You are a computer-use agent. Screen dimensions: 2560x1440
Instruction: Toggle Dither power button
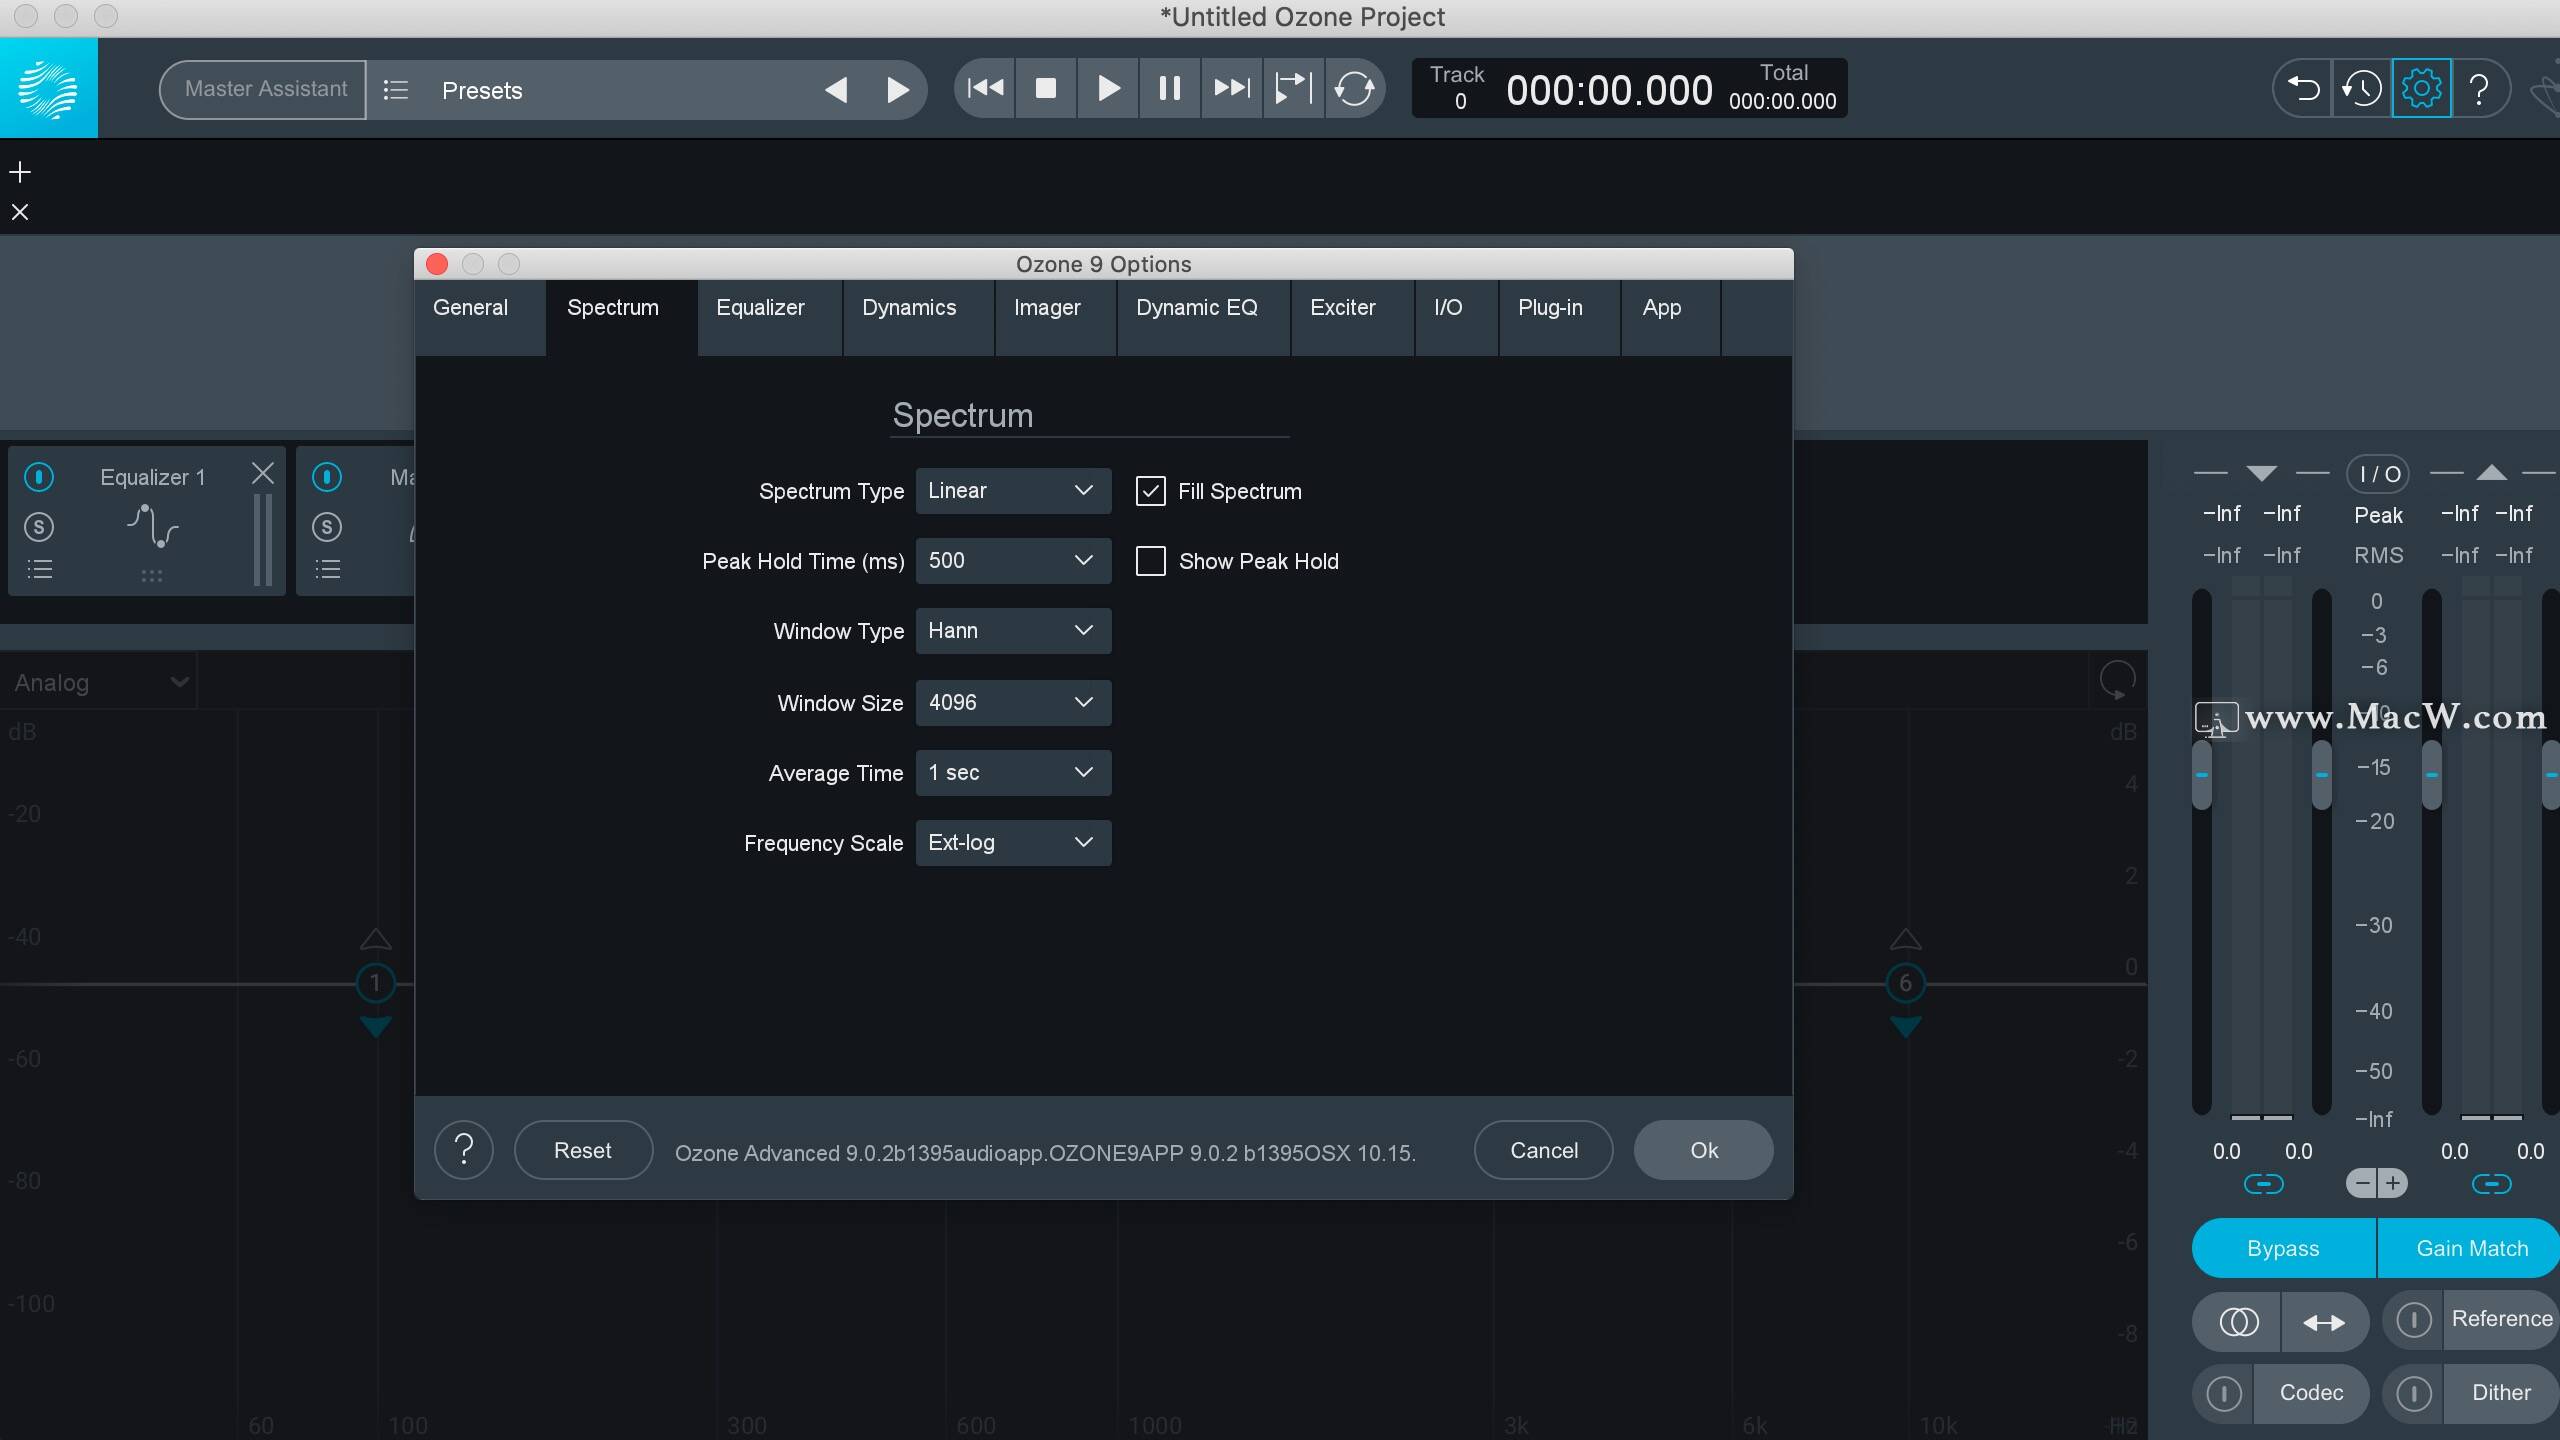[x=2414, y=1394]
